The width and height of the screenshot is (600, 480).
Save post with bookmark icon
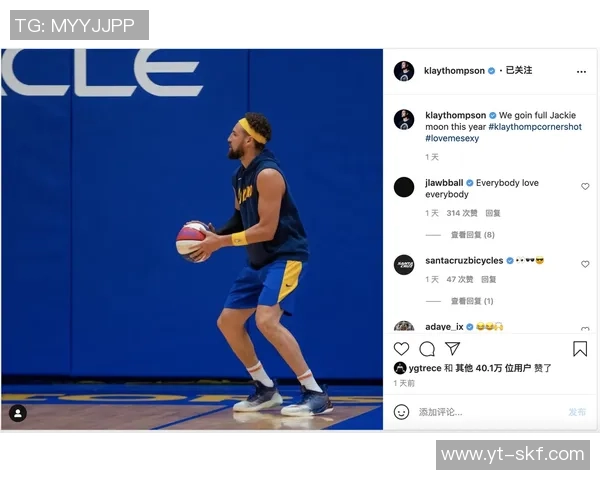pos(580,349)
